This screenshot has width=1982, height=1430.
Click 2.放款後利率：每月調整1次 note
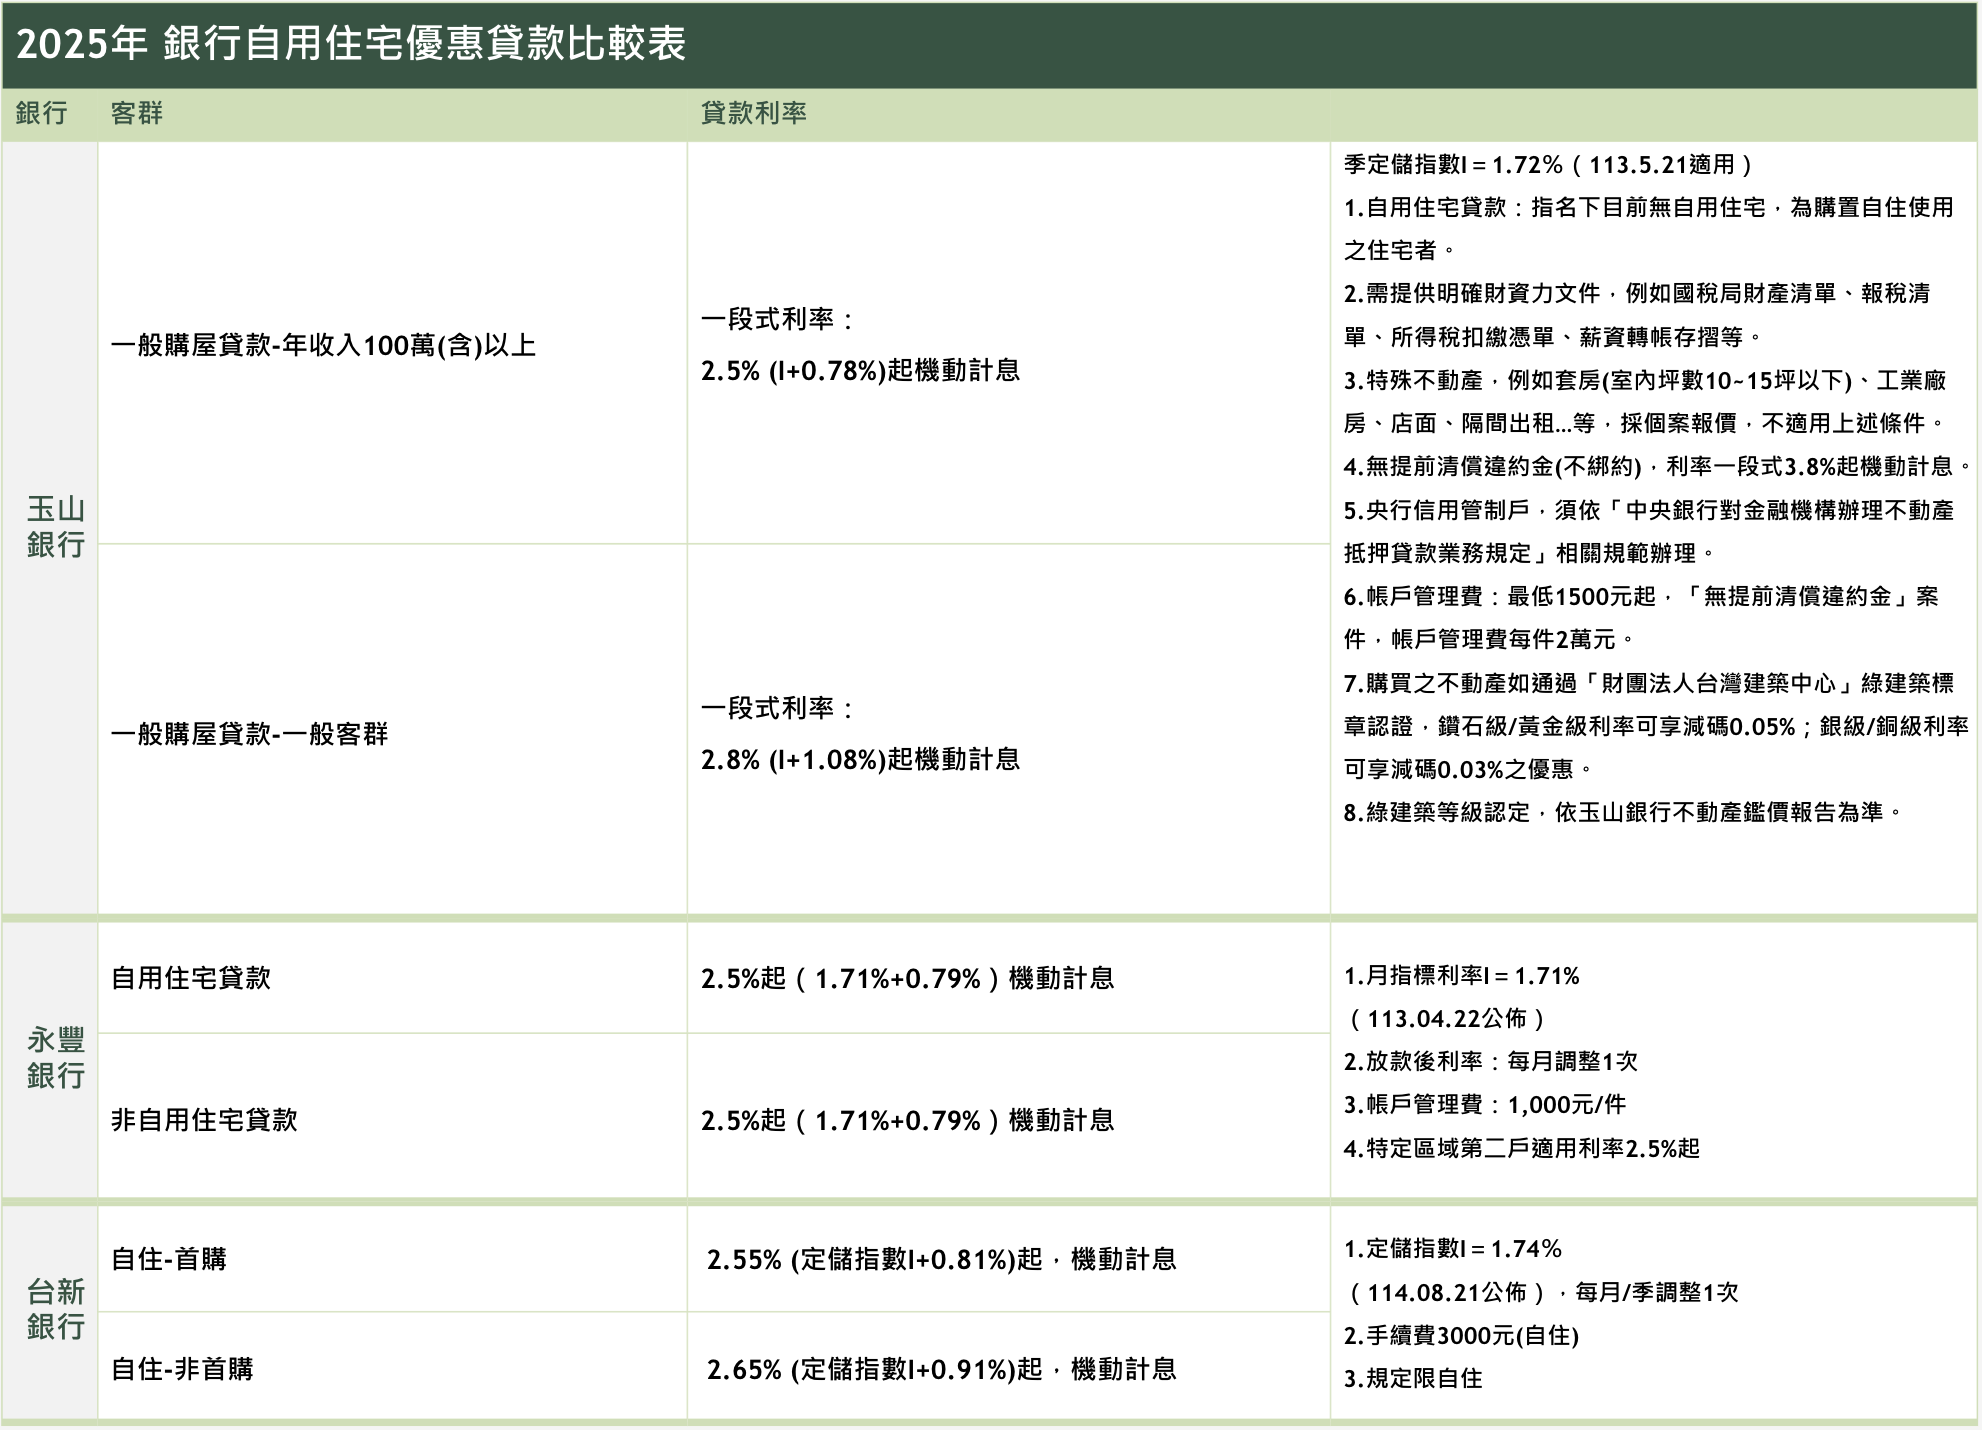click(1490, 1061)
